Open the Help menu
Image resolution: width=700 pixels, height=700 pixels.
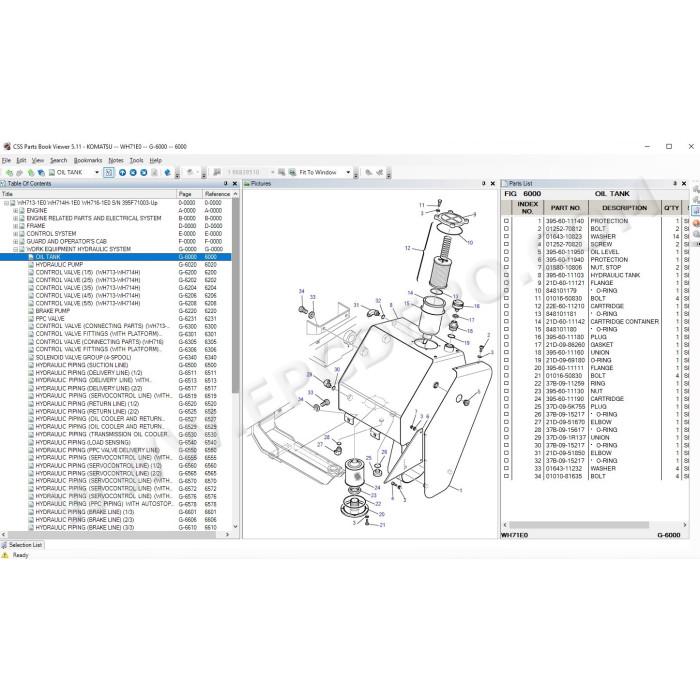pos(155,161)
